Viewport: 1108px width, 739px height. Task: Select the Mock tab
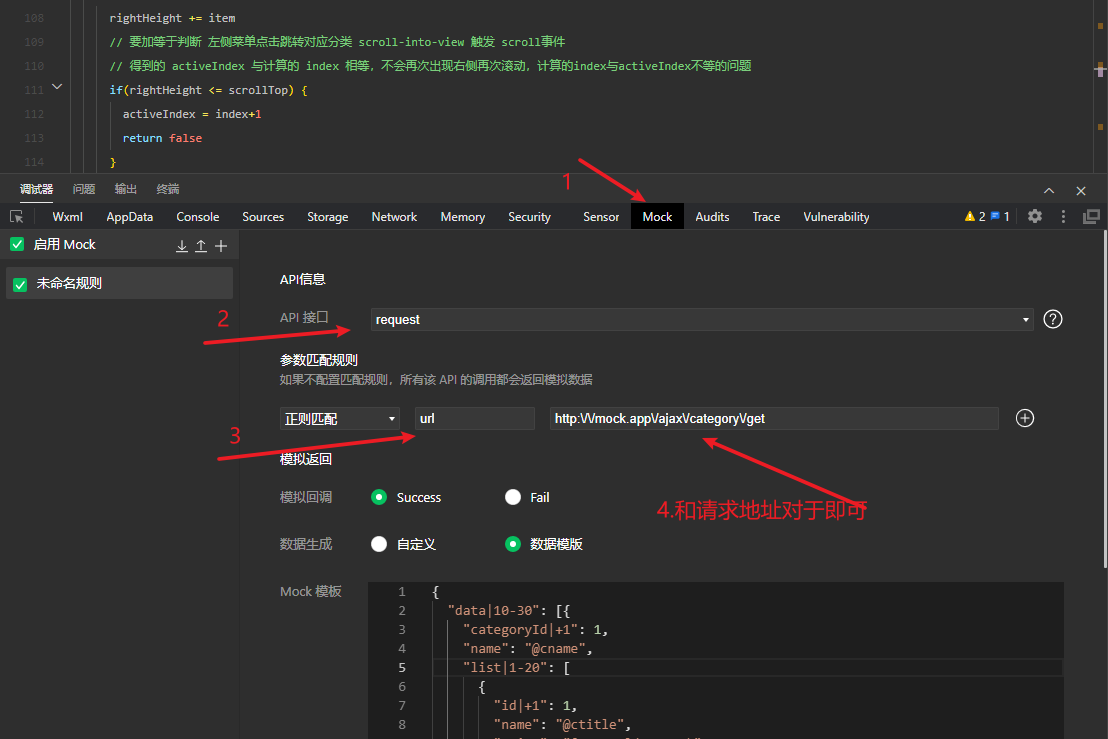(x=657, y=217)
